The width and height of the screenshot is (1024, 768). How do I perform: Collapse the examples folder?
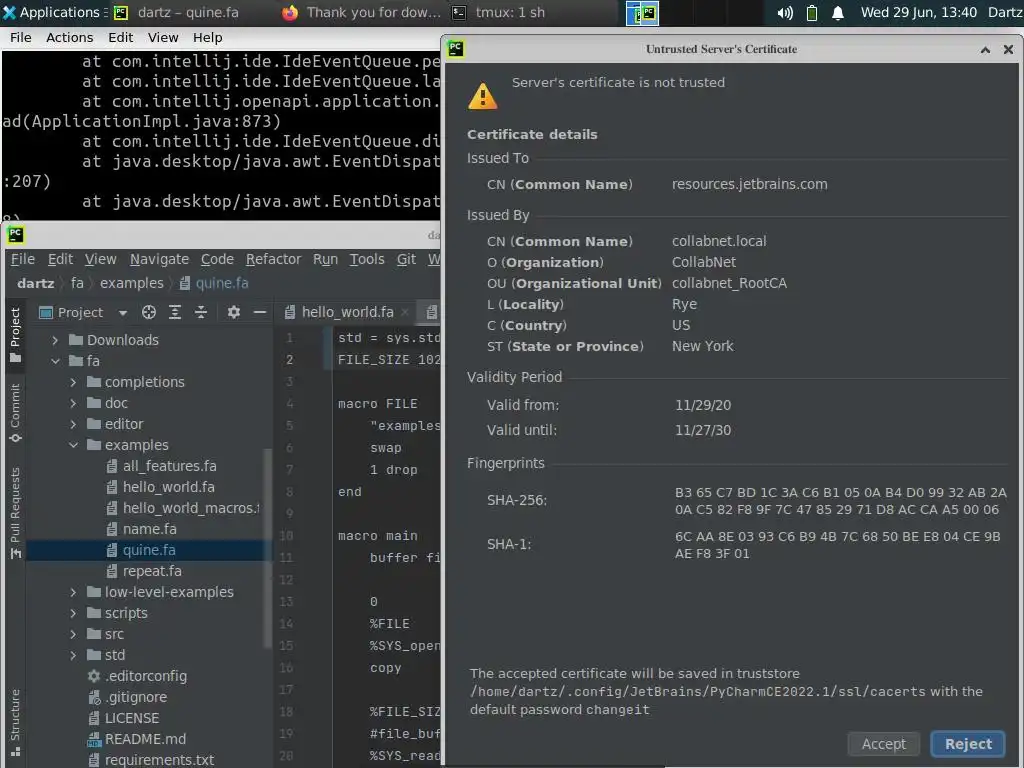(x=73, y=445)
